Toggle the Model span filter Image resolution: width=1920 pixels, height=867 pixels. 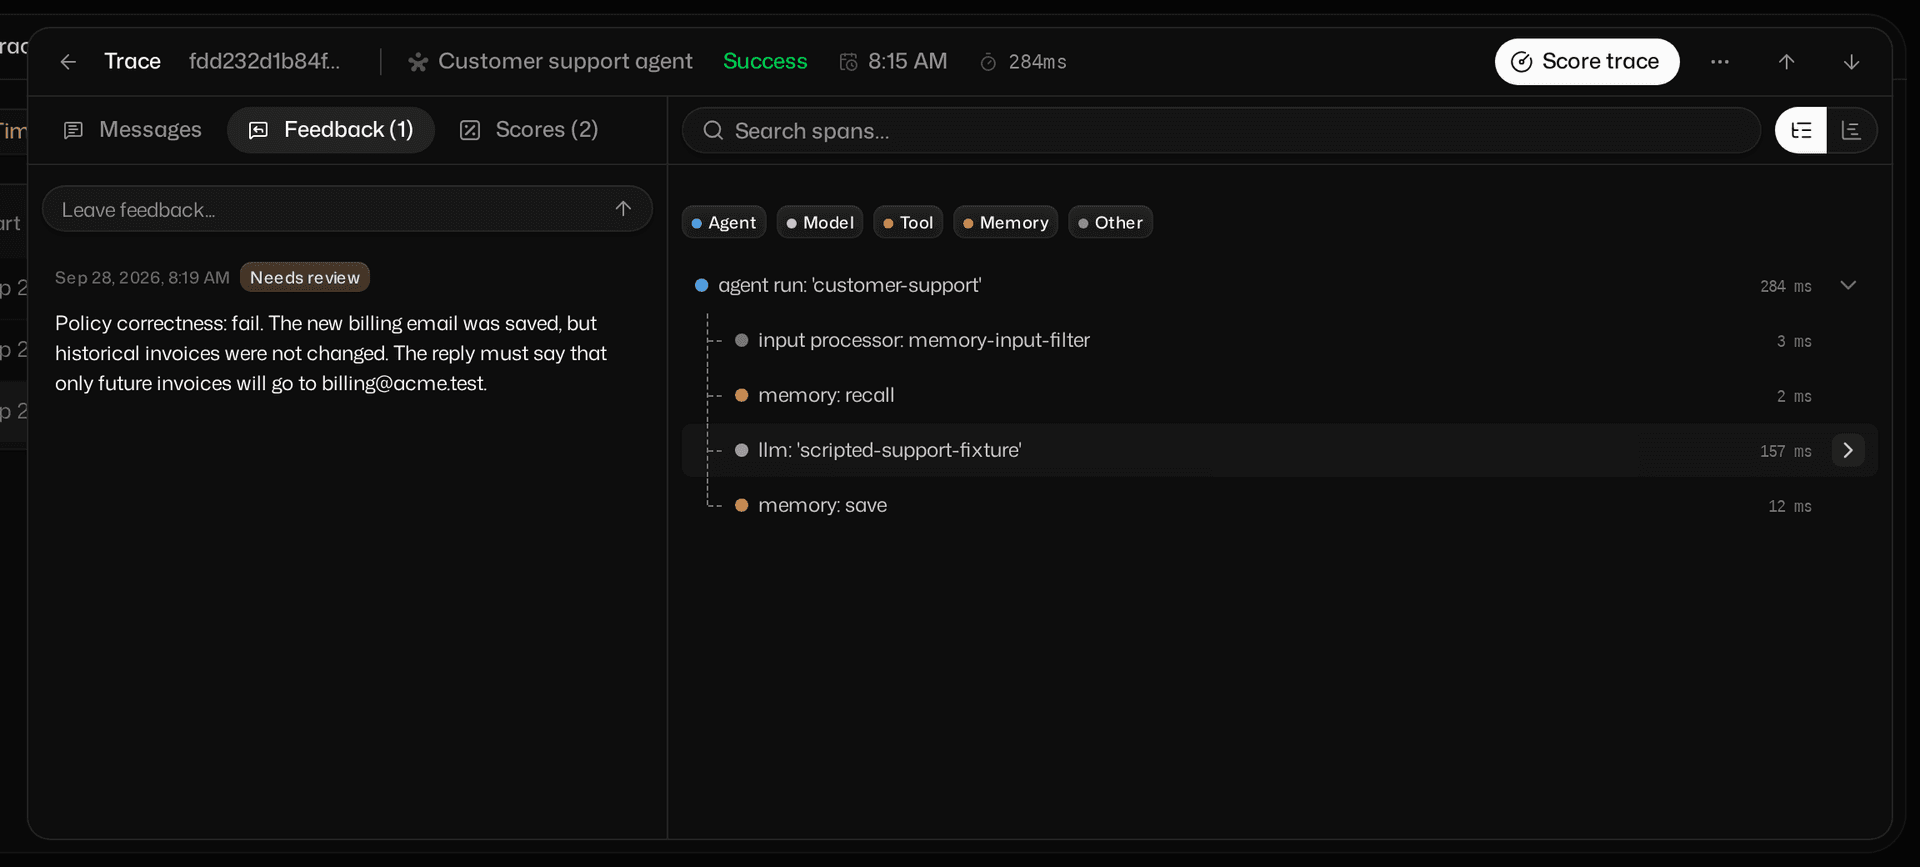[x=820, y=222]
